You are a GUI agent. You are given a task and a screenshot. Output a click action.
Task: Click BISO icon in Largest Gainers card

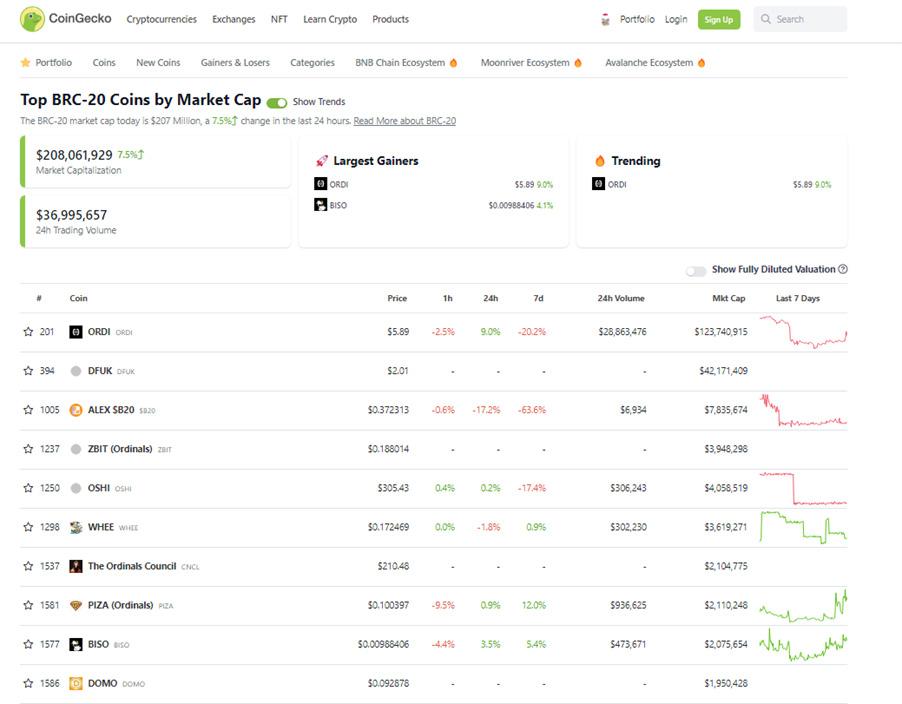(x=320, y=204)
